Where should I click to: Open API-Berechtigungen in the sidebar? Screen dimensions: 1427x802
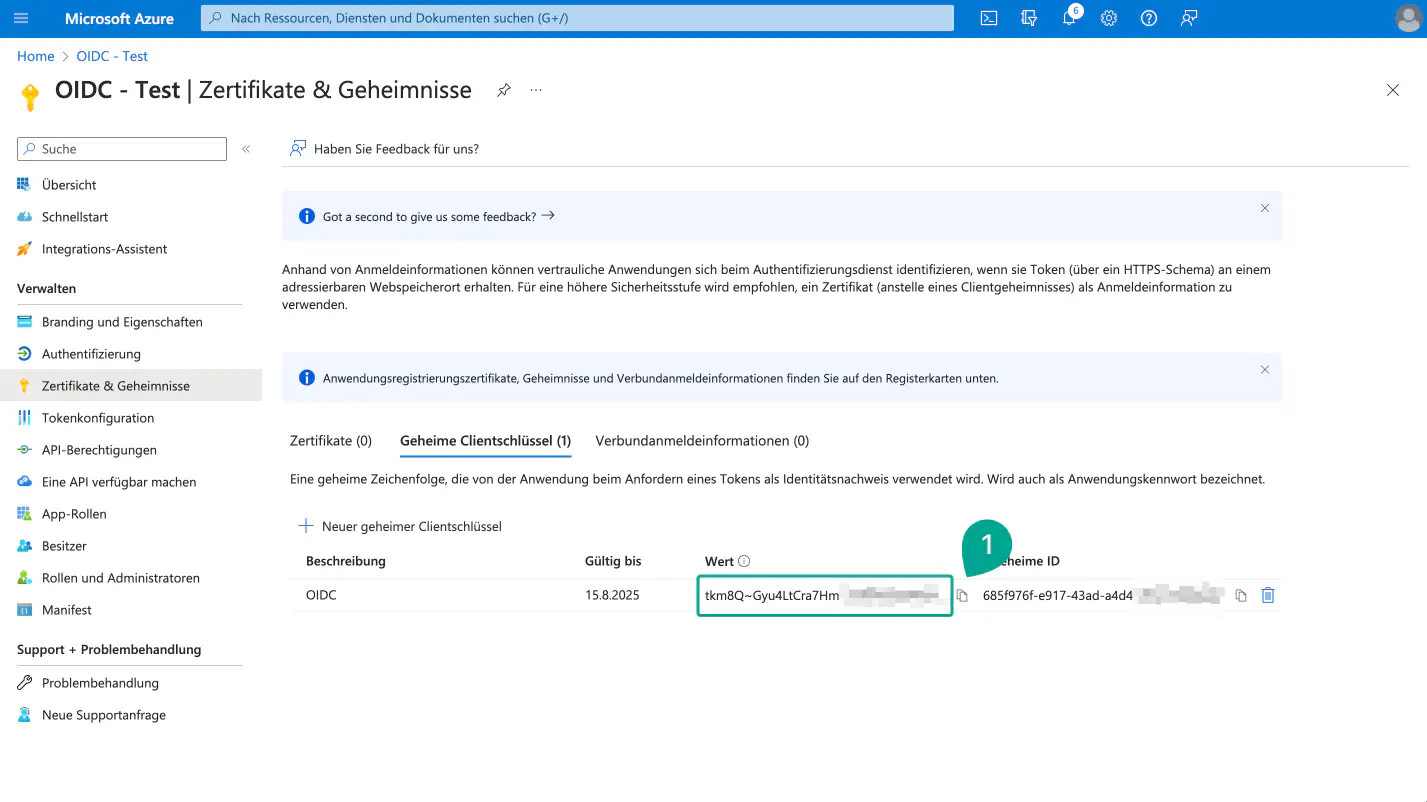pyautogui.click(x=99, y=450)
